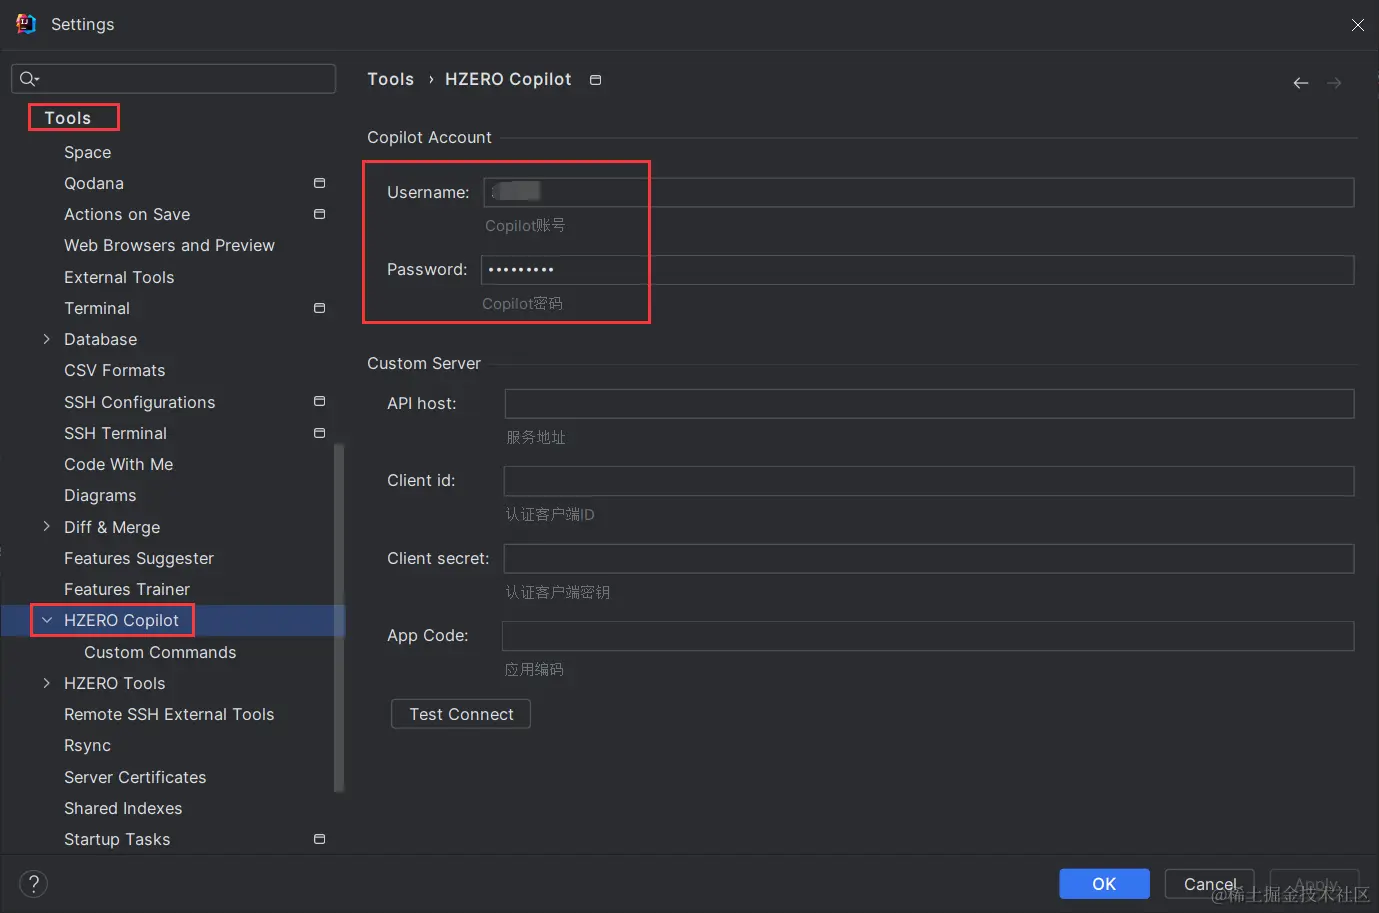This screenshot has height=913, width=1379.
Task: Click the Tools breadcrumb link
Action: [x=390, y=79]
